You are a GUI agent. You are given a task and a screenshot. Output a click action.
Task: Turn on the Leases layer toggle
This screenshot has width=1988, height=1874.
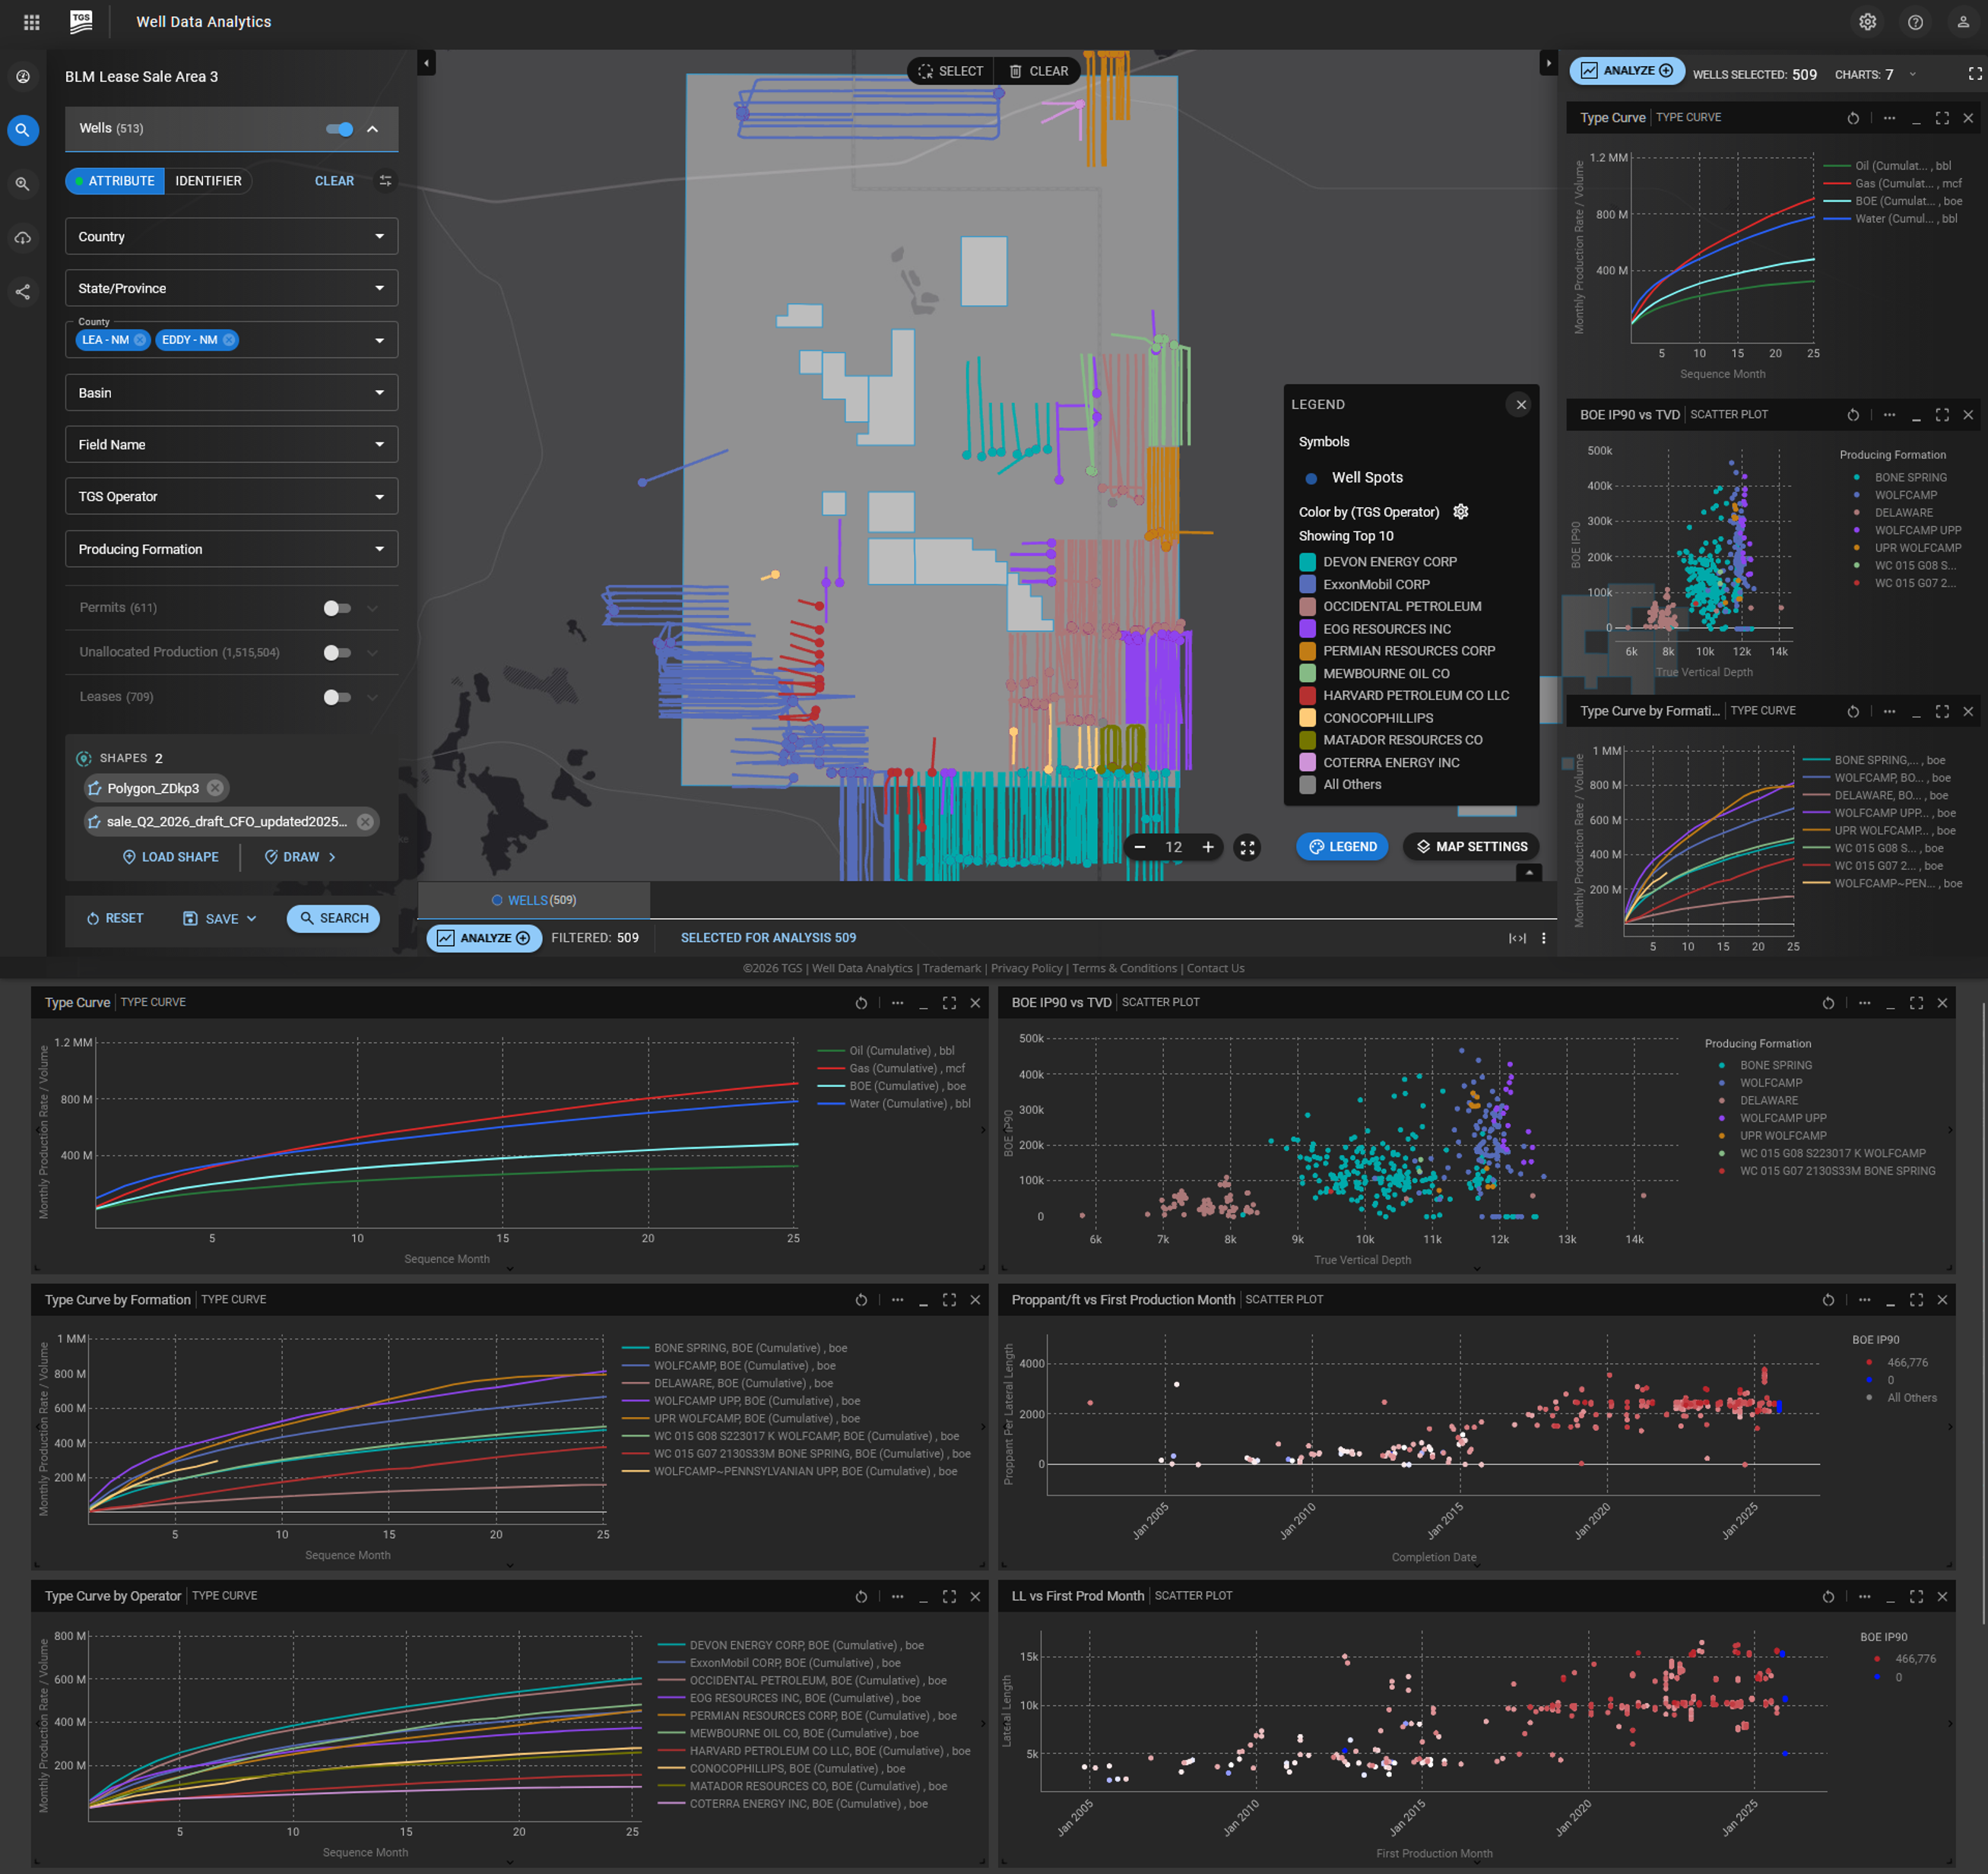tap(337, 697)
